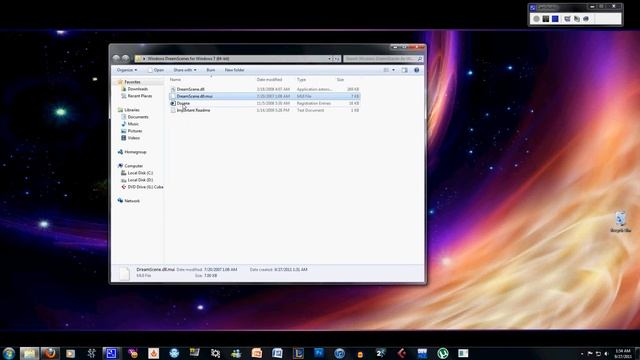
Task: Open Local Disk (D:)
Action: pos(140,180)
